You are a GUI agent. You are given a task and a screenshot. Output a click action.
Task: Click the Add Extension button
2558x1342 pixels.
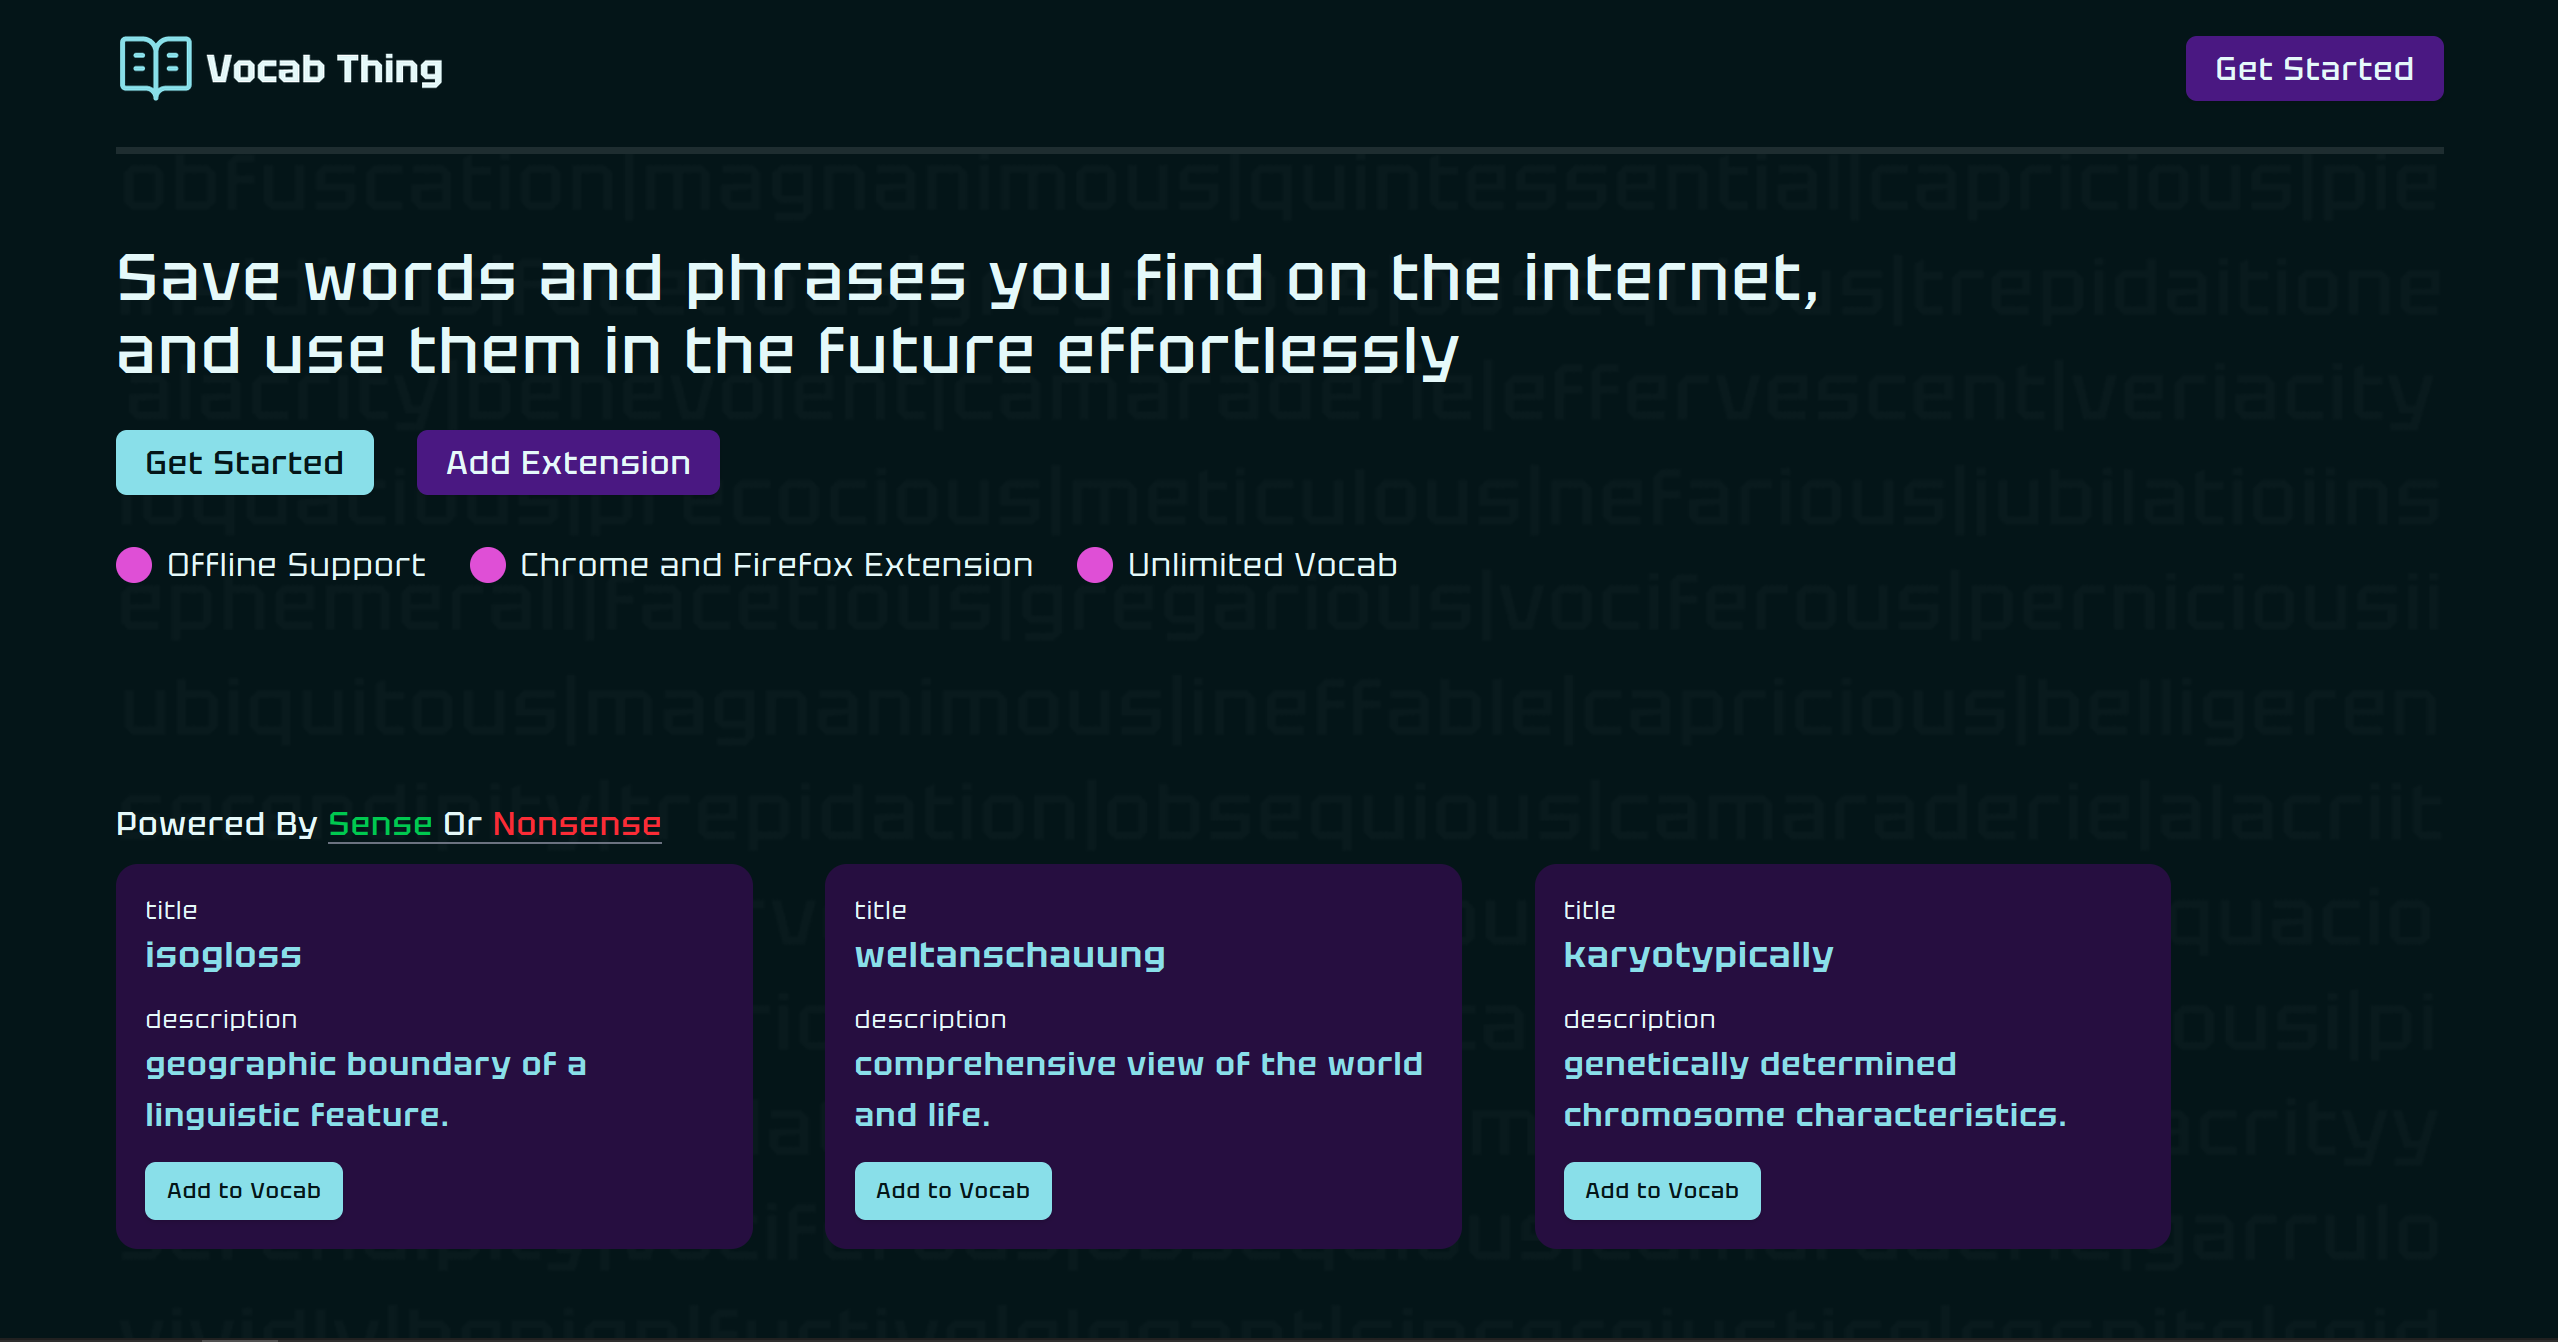coord(567,463)
